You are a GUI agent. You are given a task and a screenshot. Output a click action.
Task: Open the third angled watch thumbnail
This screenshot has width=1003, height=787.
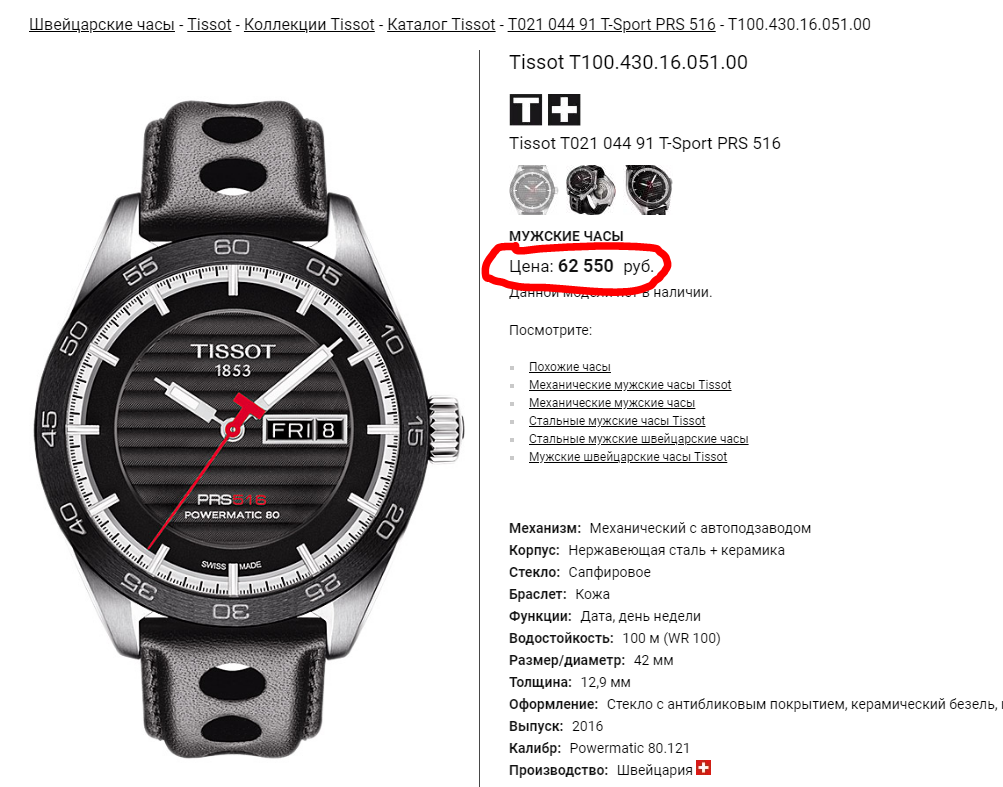pos(649,189)
